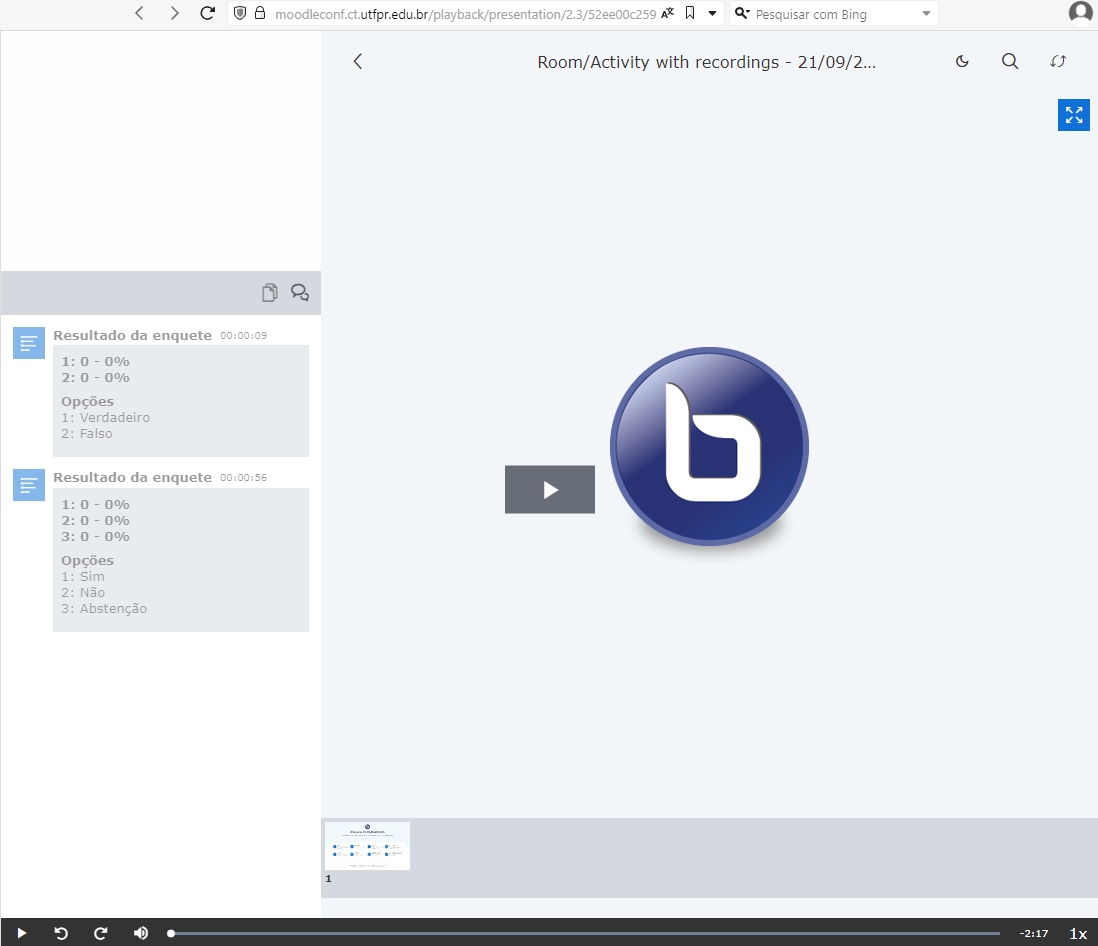1098x946 pixels.
Task: Click the recording title Room/Activity with recordings
Action: pos(706,62)
